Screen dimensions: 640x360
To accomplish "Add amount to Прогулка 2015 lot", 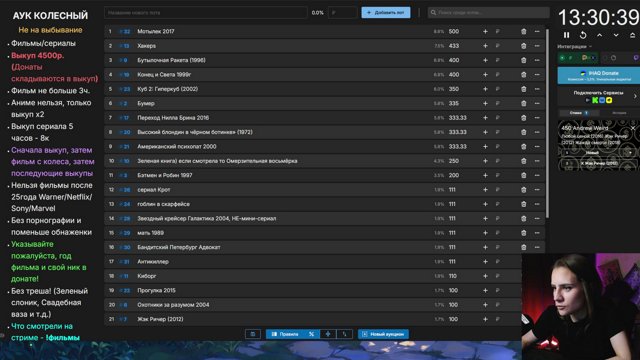I will click(x=485, y=290).
